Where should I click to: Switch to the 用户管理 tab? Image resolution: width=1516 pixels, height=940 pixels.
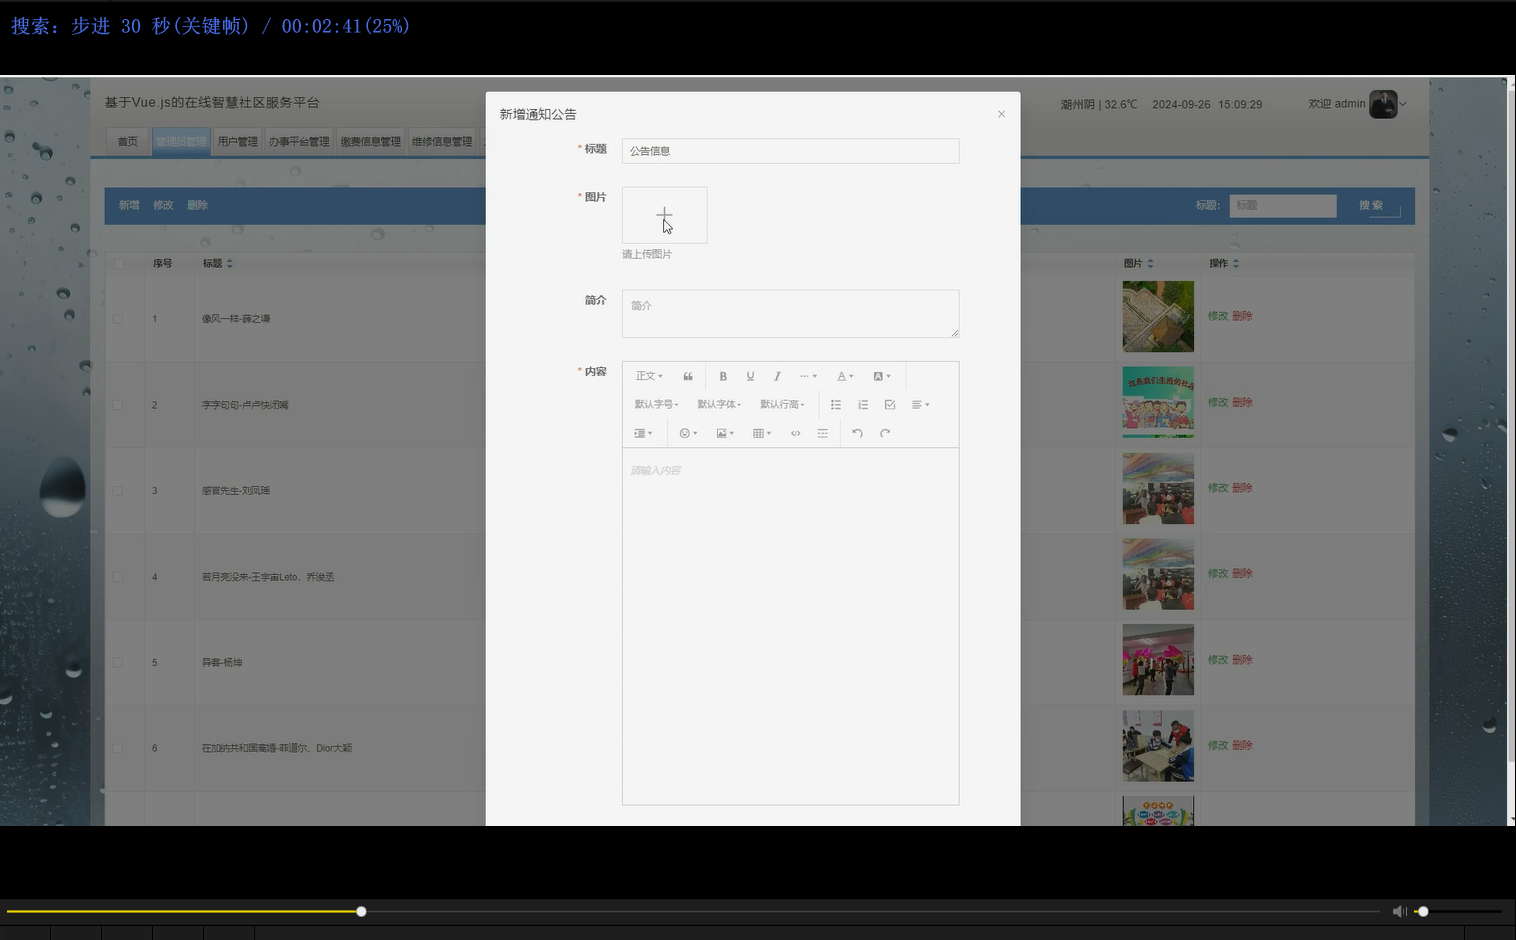pyautogui.click(x=238, y=142)
